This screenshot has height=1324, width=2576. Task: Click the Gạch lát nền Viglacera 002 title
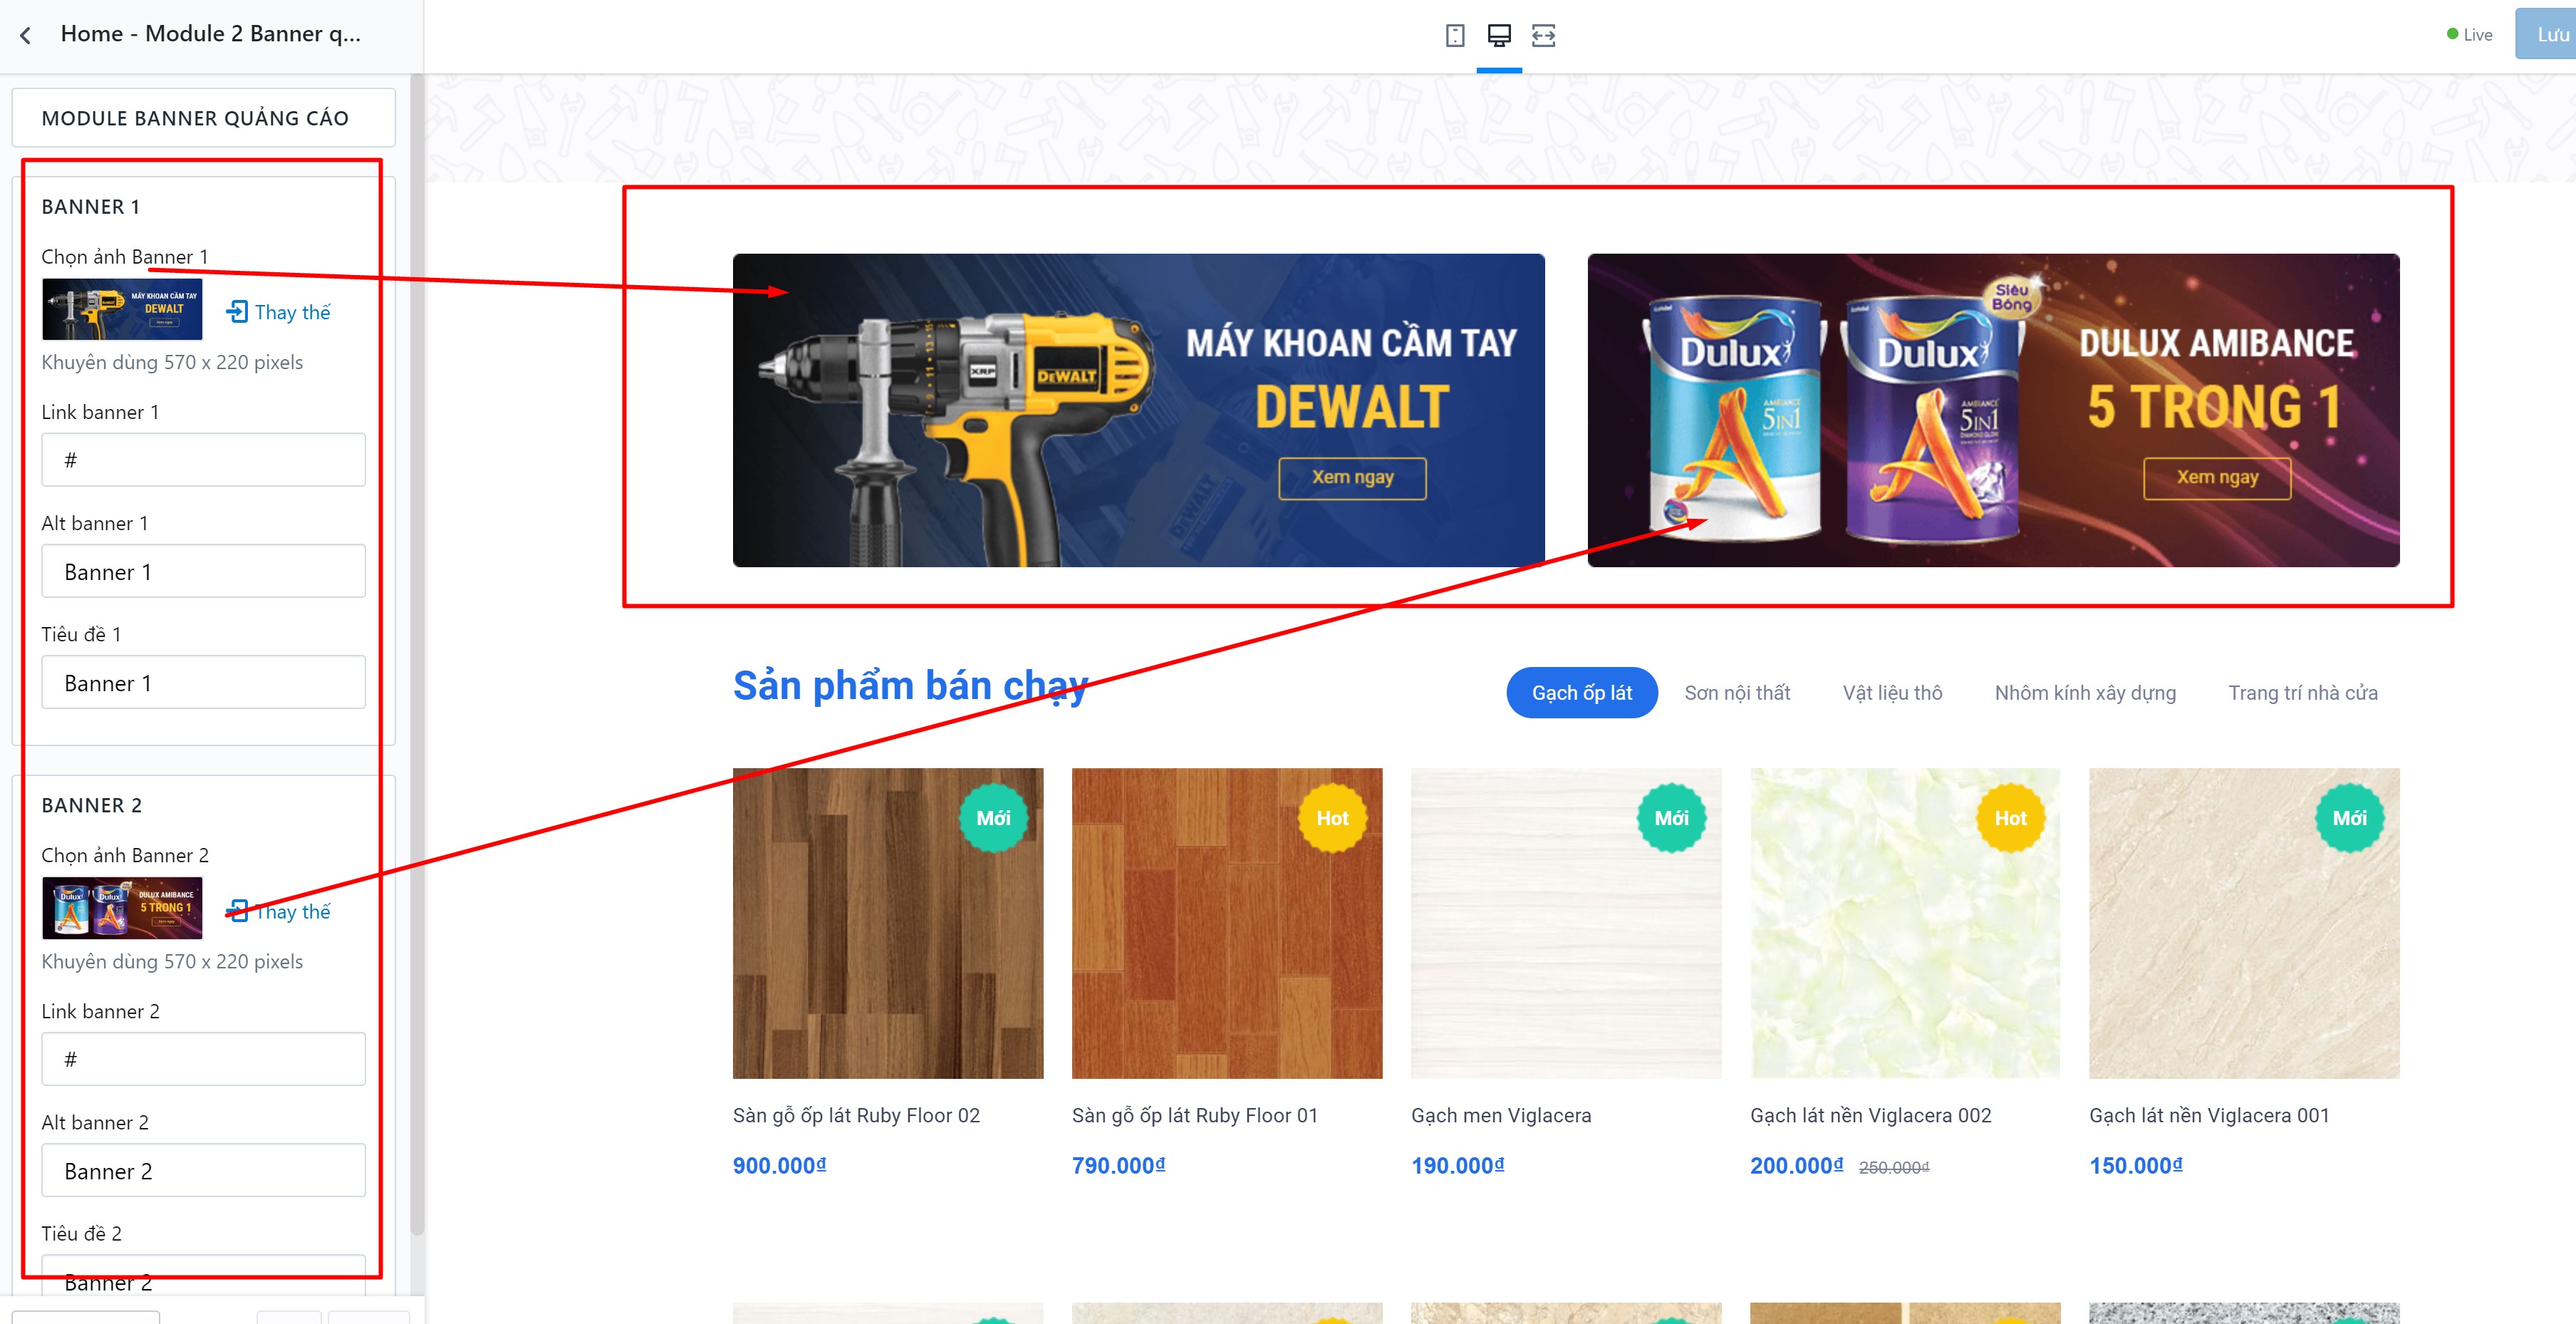click(x=1871, y=1115)
